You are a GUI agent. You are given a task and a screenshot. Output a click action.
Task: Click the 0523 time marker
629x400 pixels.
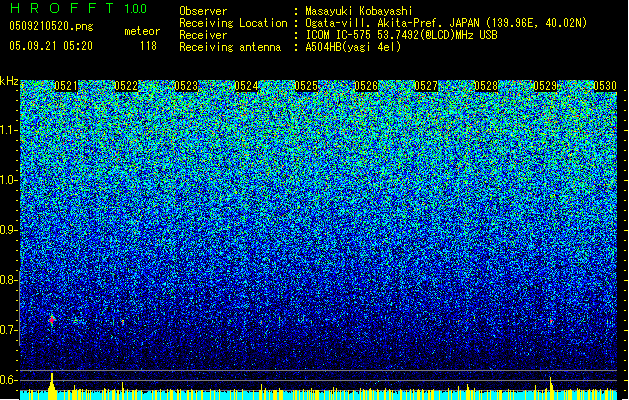pos(186,86)
